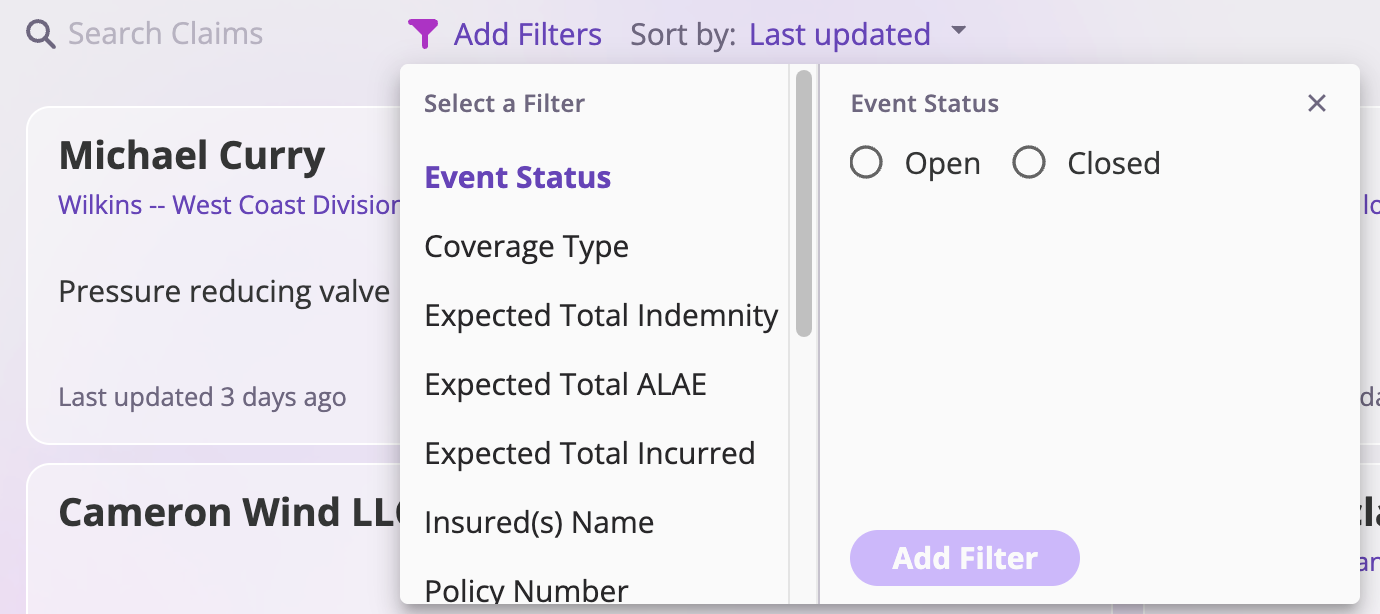Expand the Sort by dropdown arrow
Image resolution: width=1380 pixels, height=614 pixels.
(x=958, y=31)
